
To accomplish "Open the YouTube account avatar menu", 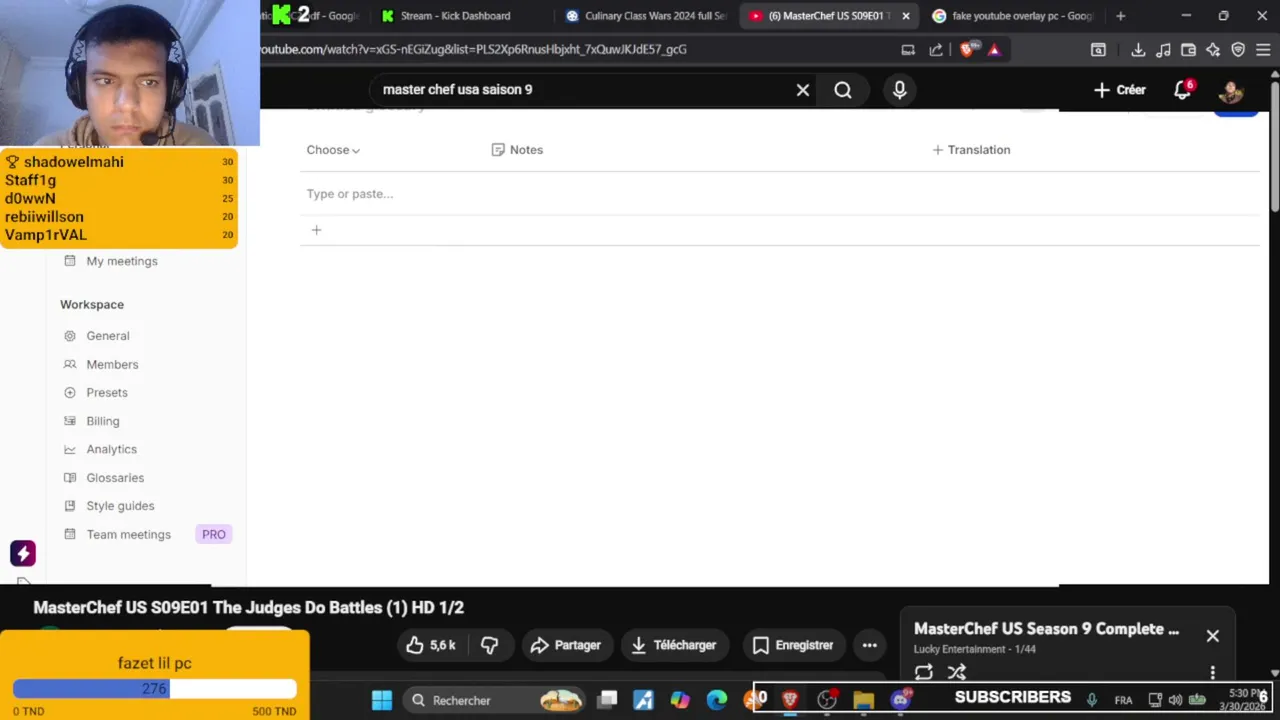I will [x=1231, y=90].
